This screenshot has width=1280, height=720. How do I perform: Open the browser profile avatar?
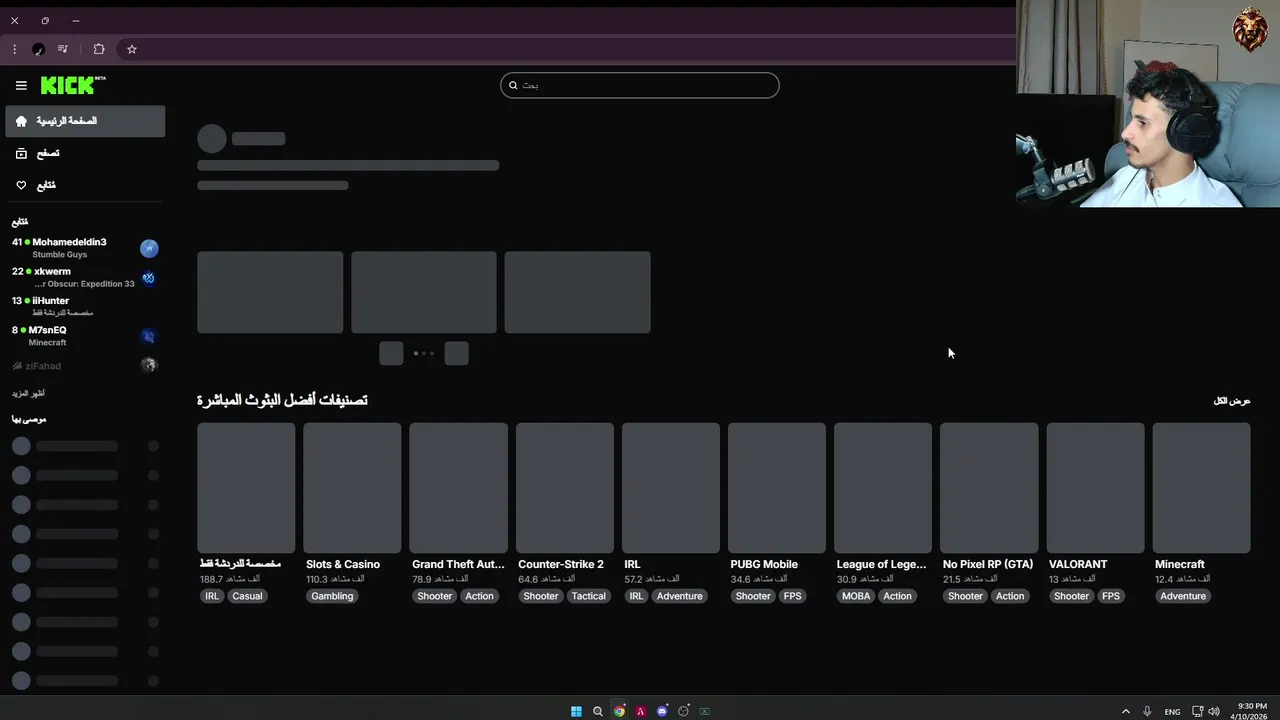tap(38, 49)
